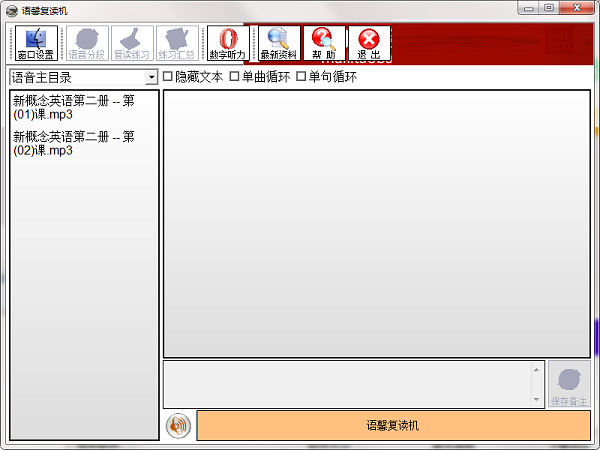The image size is (600, 450).
Task: Click the notes box scrollbar down arrow
Action: (x=536, y=398)
